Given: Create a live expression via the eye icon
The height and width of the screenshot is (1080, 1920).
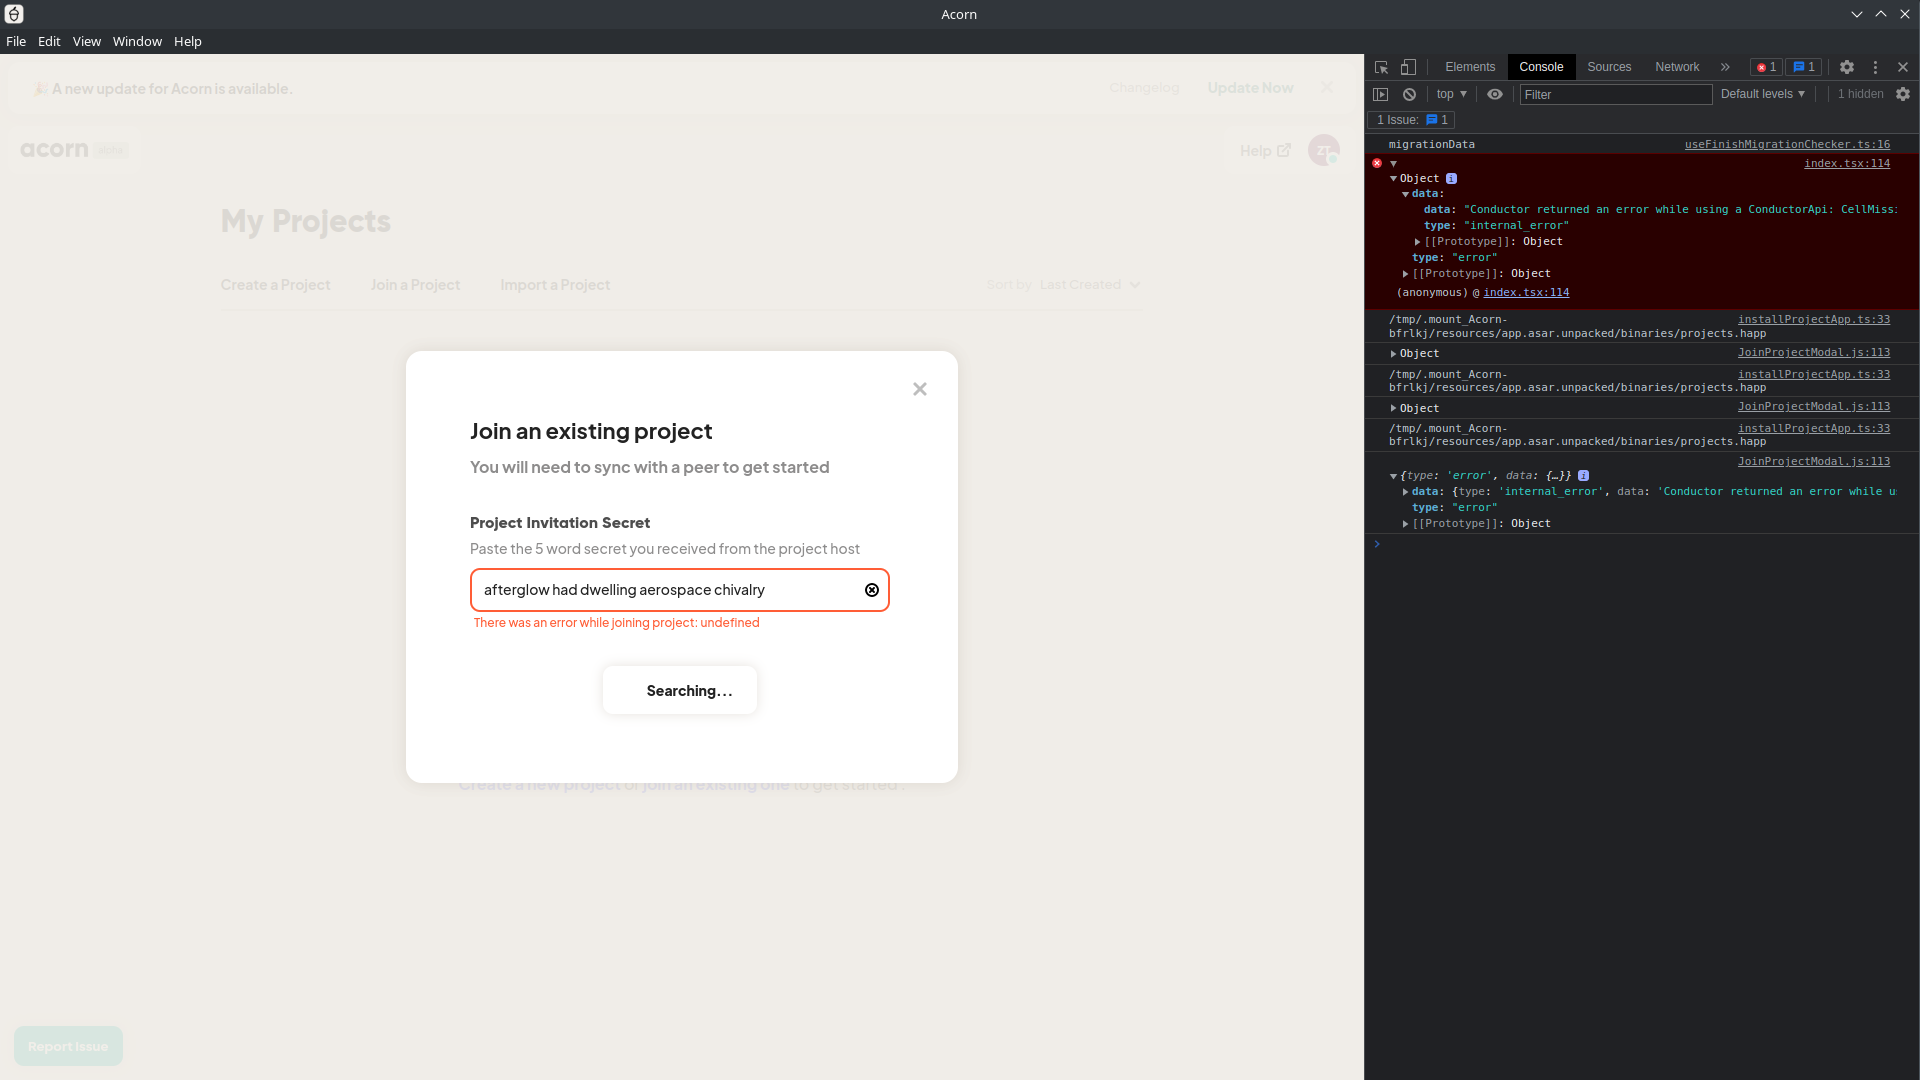Looking at the screenshot, I should point(1494,94).
